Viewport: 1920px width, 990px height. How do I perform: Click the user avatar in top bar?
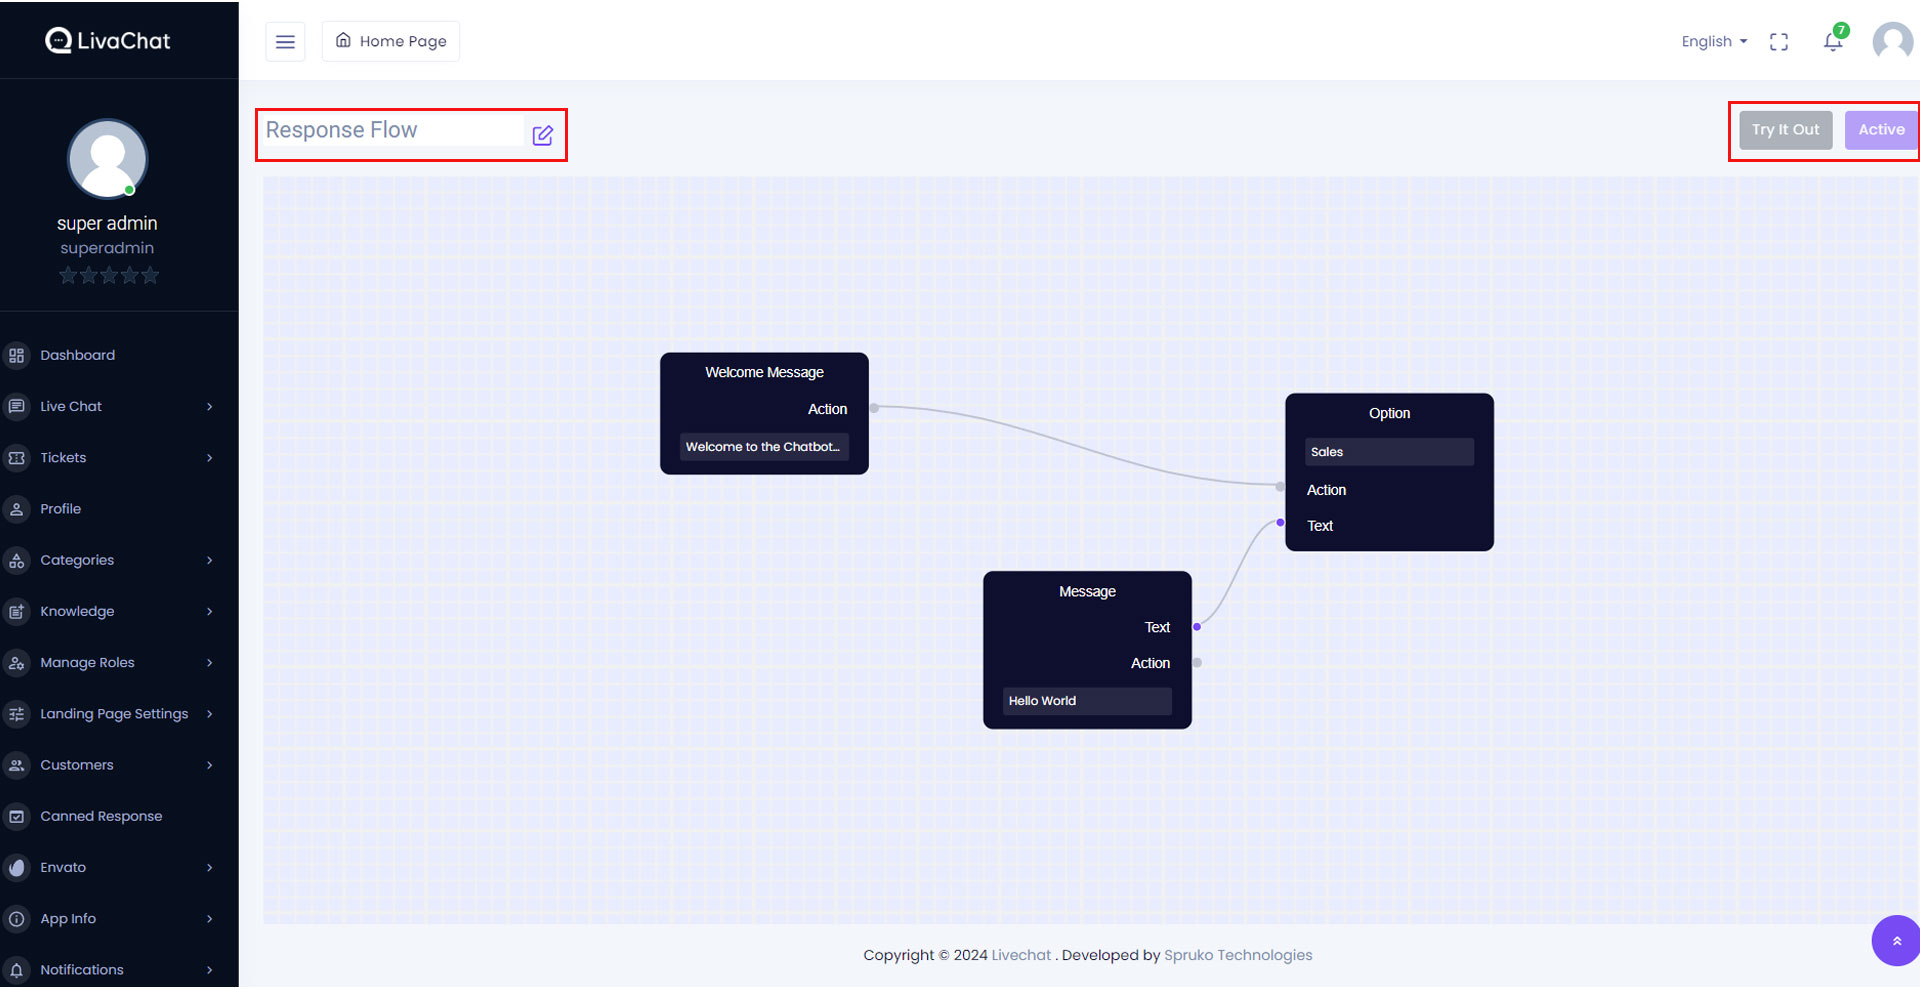[1892, 42]
